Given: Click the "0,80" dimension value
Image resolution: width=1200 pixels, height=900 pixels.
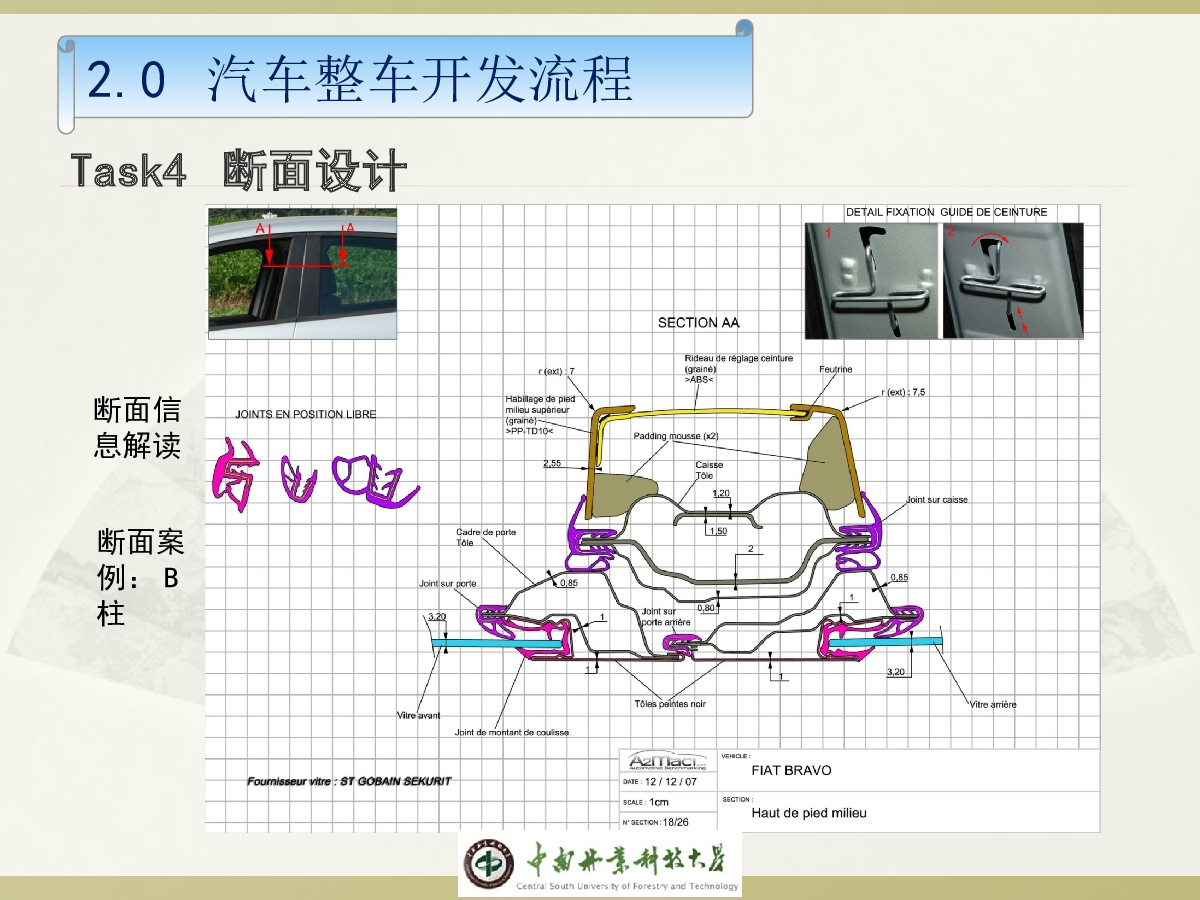Looking at the screenshot, I should (x=706, y=607).
